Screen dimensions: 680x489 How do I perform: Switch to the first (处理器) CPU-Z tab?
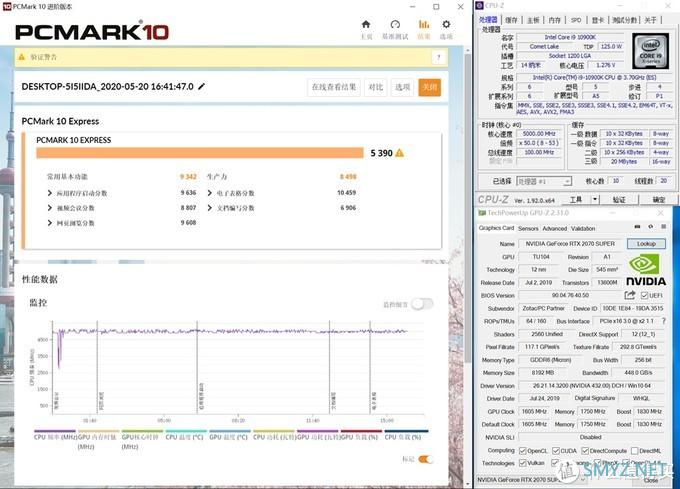[488, 20]
